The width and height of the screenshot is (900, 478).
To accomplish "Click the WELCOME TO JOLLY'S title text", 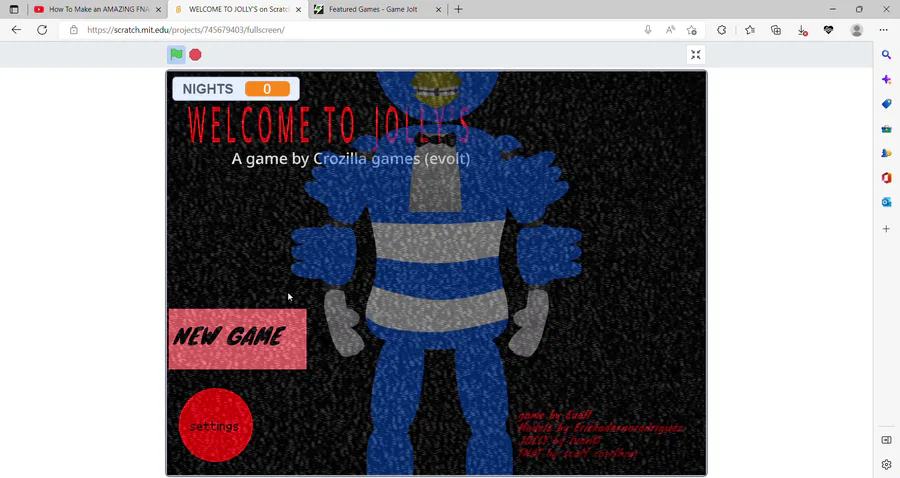I will (329, 125).
